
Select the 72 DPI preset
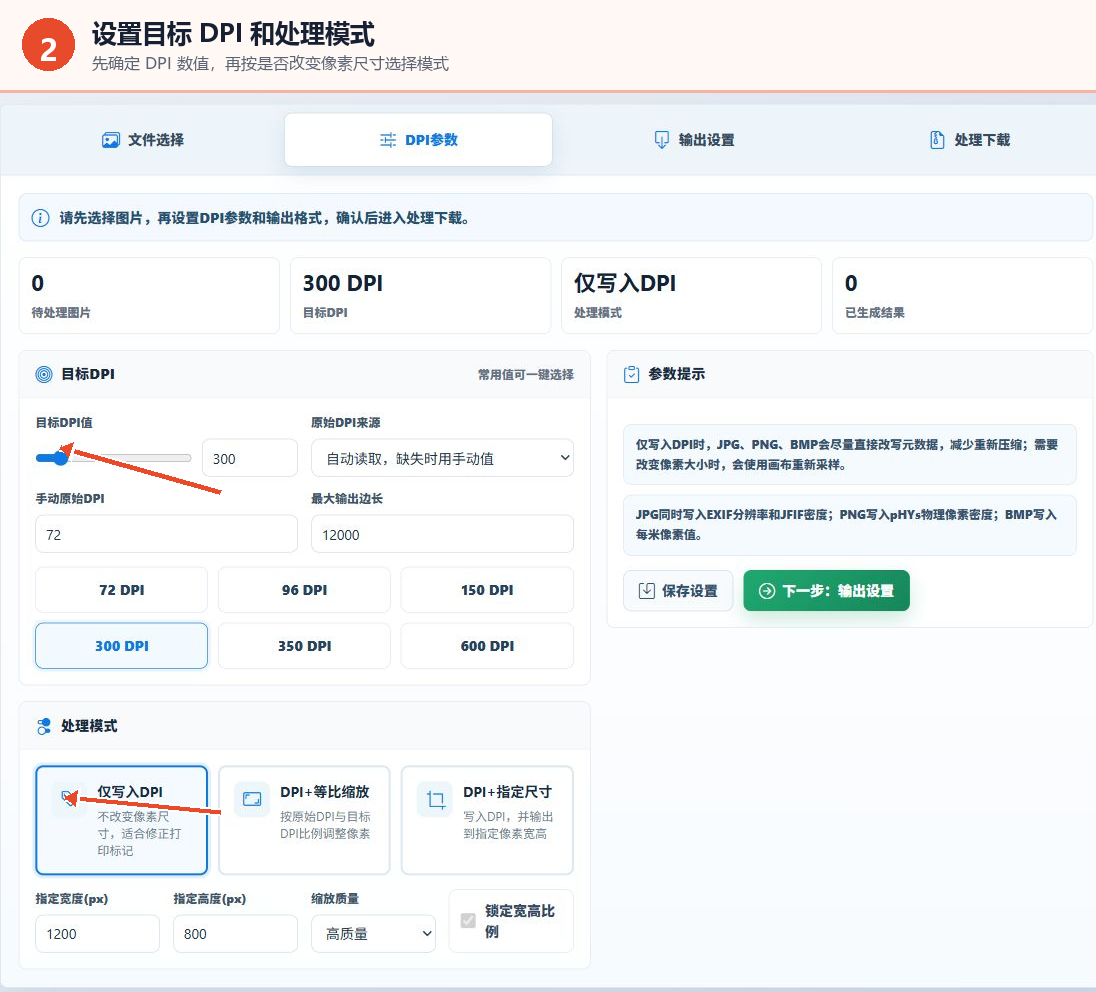pos(122,590)
